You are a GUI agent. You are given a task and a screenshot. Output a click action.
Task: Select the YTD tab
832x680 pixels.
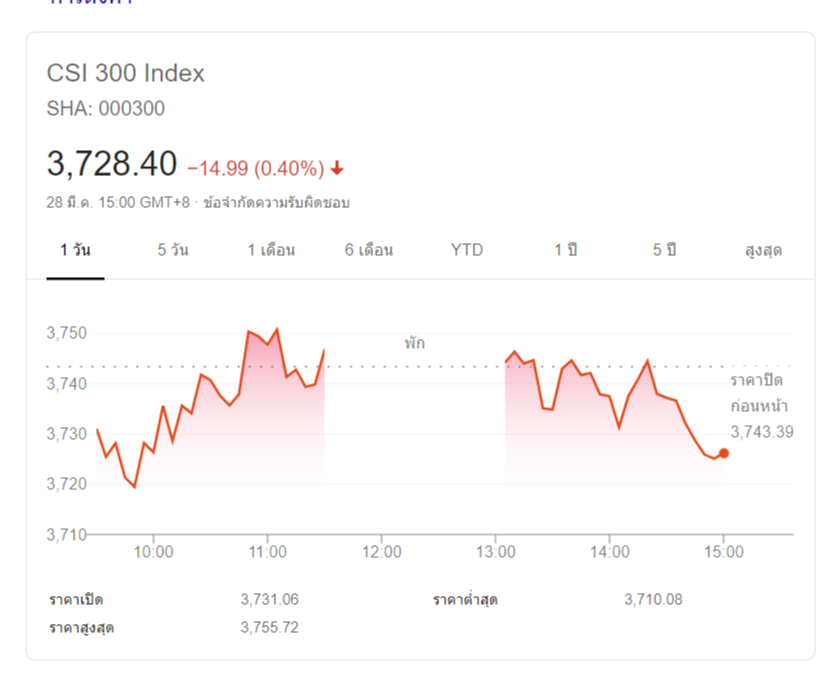coord(467,250)
